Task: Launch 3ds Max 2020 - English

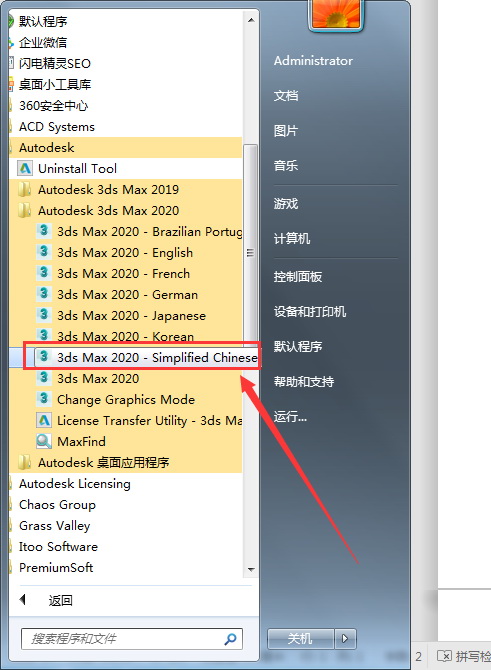Action: click(125, 252)
